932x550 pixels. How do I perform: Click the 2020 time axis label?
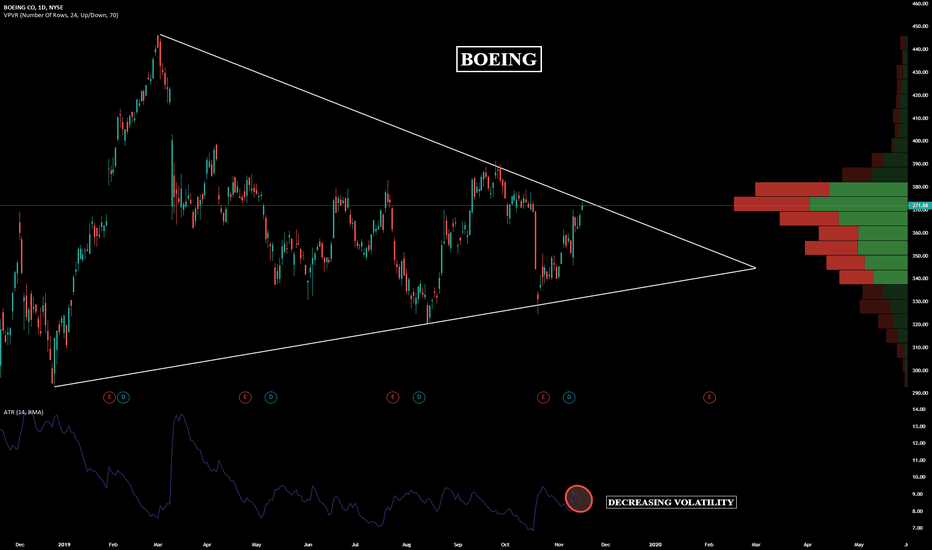tap(655, 544)
